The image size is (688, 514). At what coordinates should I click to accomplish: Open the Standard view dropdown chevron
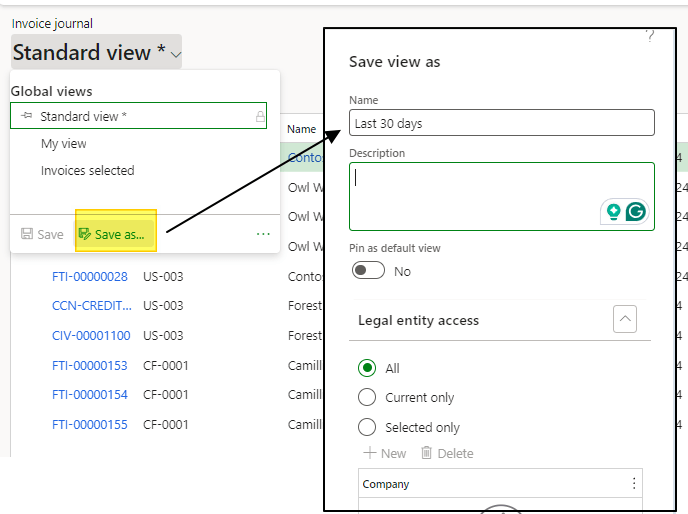176,55
